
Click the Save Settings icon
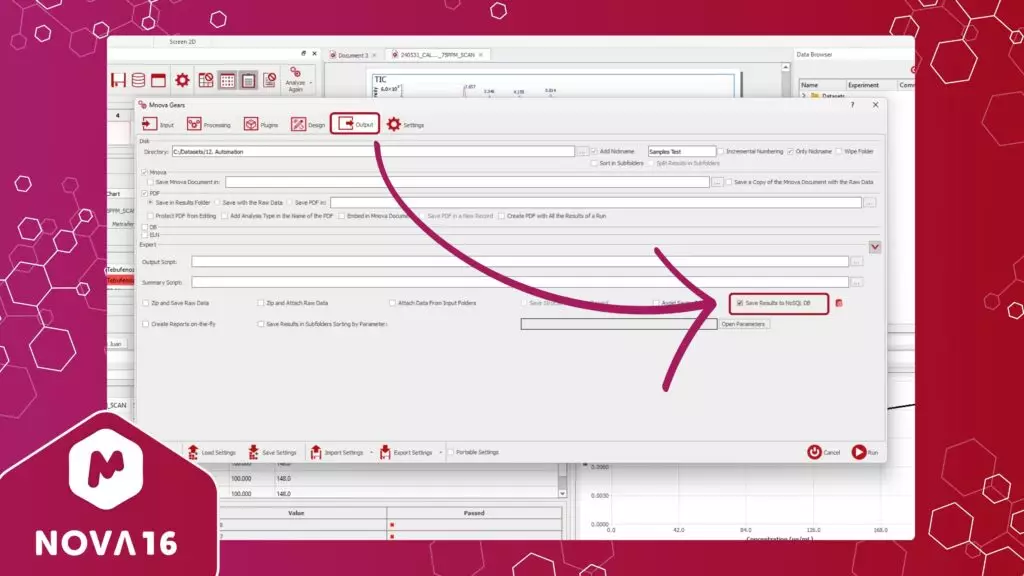tap(253, 452)
